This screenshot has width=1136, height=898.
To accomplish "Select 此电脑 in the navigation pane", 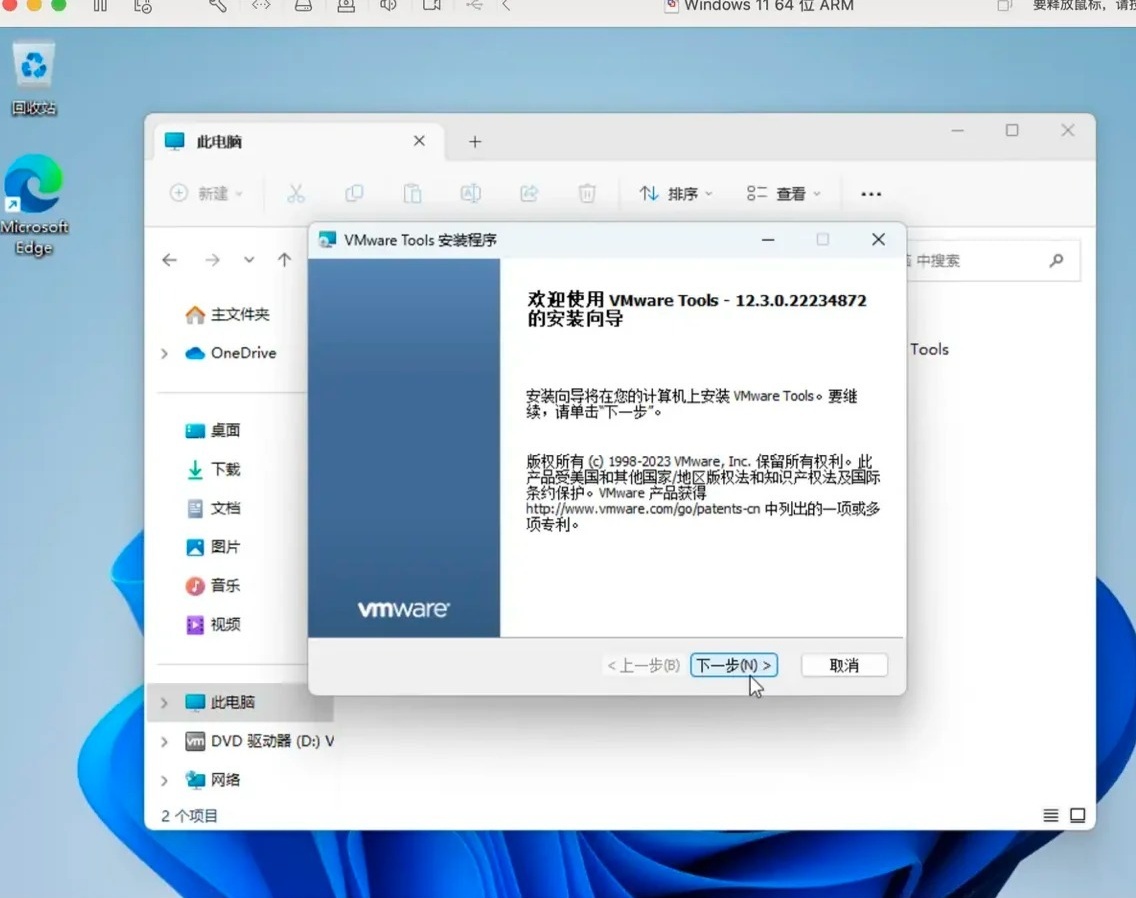I will (x=220, y=702).
